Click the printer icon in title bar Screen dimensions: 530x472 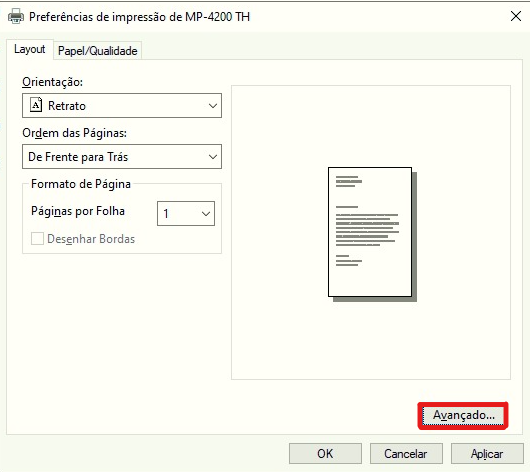pos(16,16)
